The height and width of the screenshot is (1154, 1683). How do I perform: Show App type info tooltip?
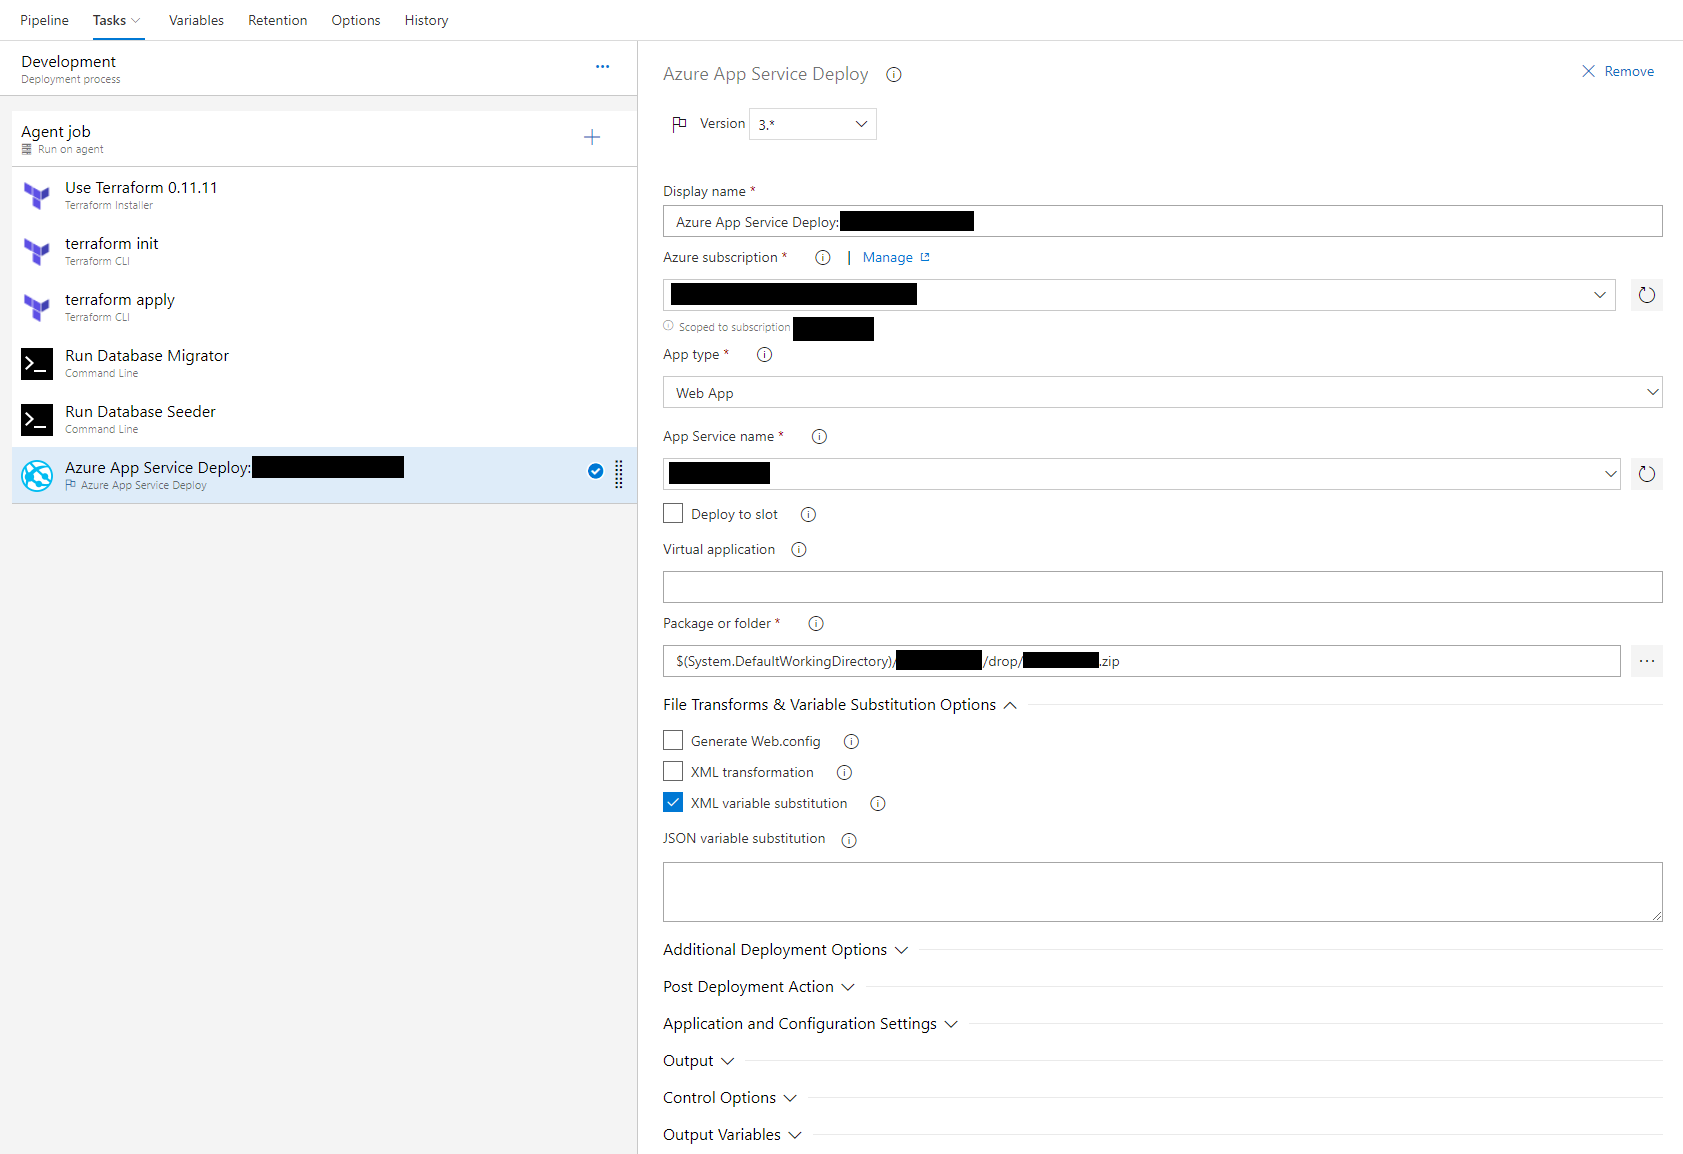764,355
